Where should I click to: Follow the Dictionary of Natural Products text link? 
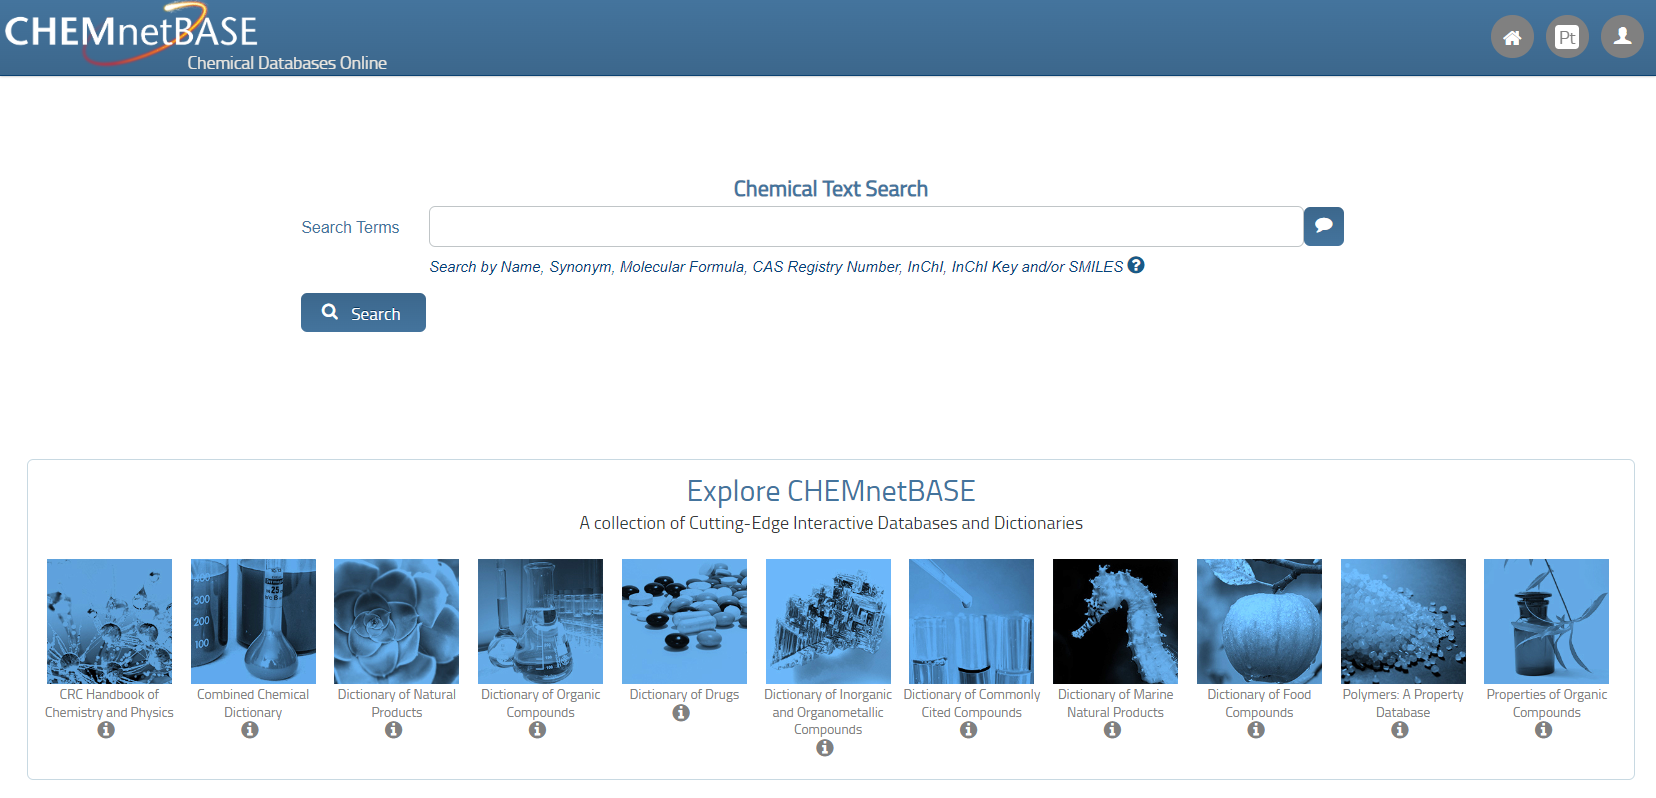397,703
